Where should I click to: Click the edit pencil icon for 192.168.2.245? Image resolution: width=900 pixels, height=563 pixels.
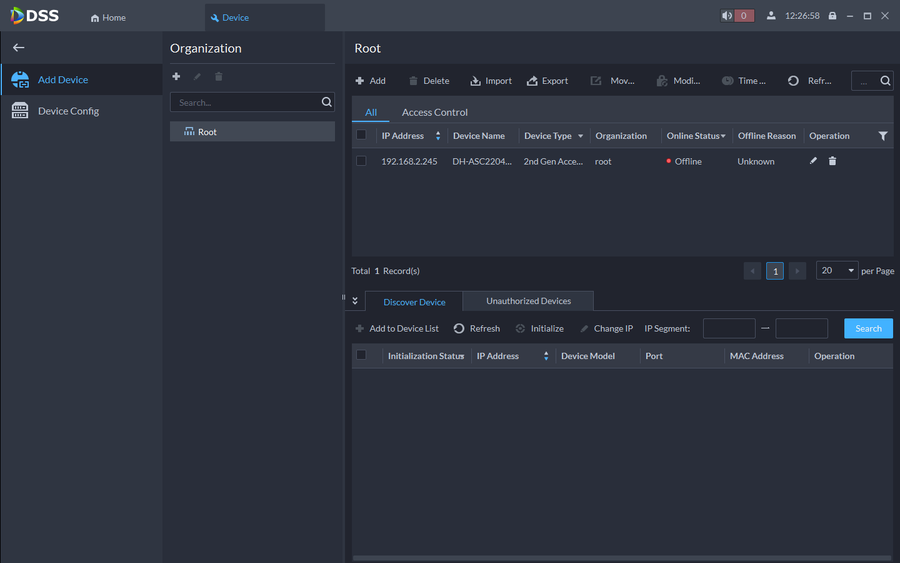pos(813,161)
